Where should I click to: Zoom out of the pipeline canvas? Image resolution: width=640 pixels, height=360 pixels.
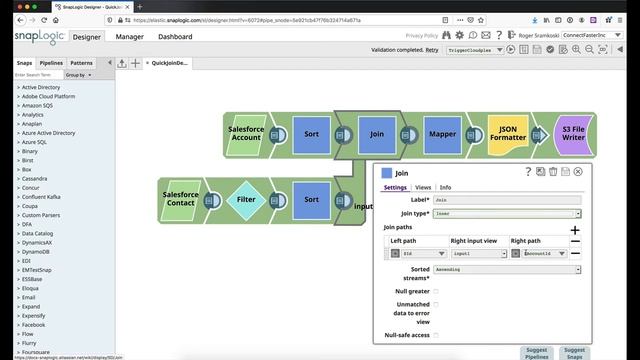pos(589,50)
